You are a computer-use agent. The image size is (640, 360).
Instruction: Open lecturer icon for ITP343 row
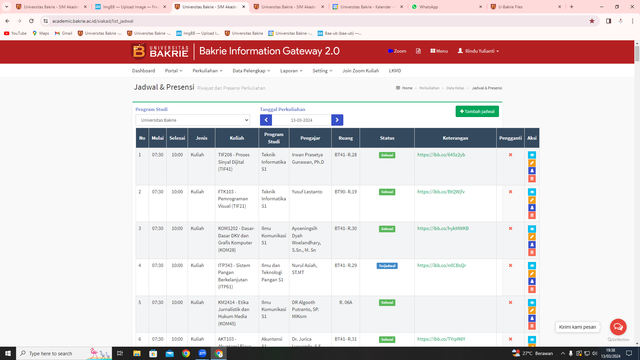click(531, 281)
